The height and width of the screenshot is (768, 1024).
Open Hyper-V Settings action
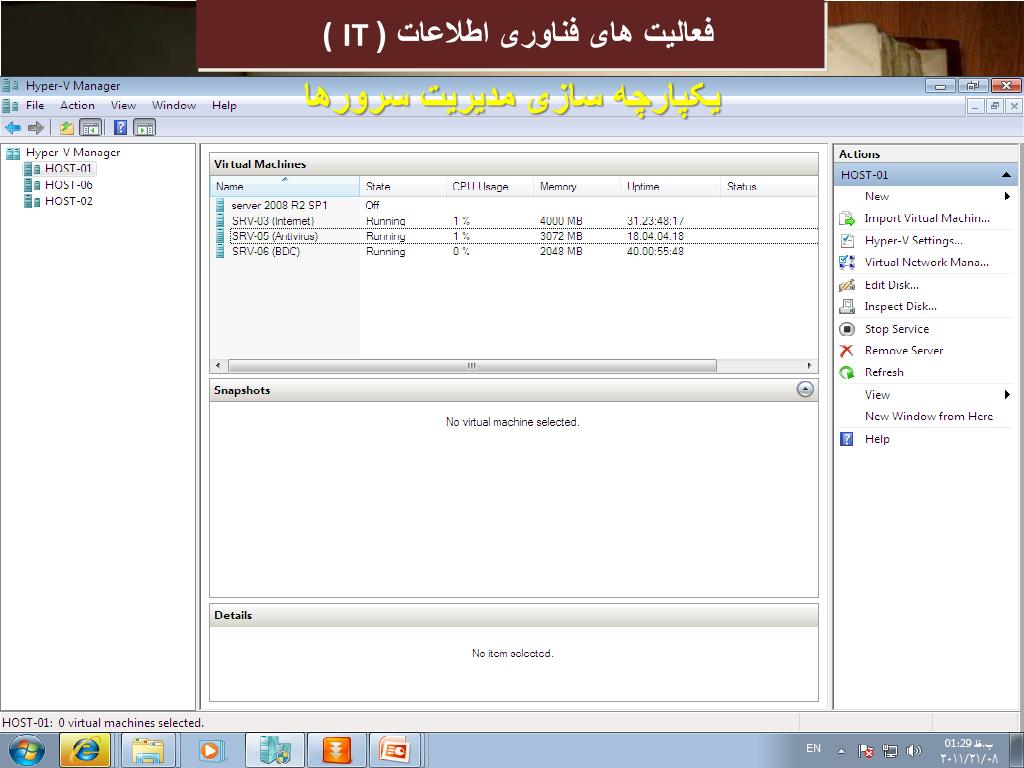pos(913,240)
